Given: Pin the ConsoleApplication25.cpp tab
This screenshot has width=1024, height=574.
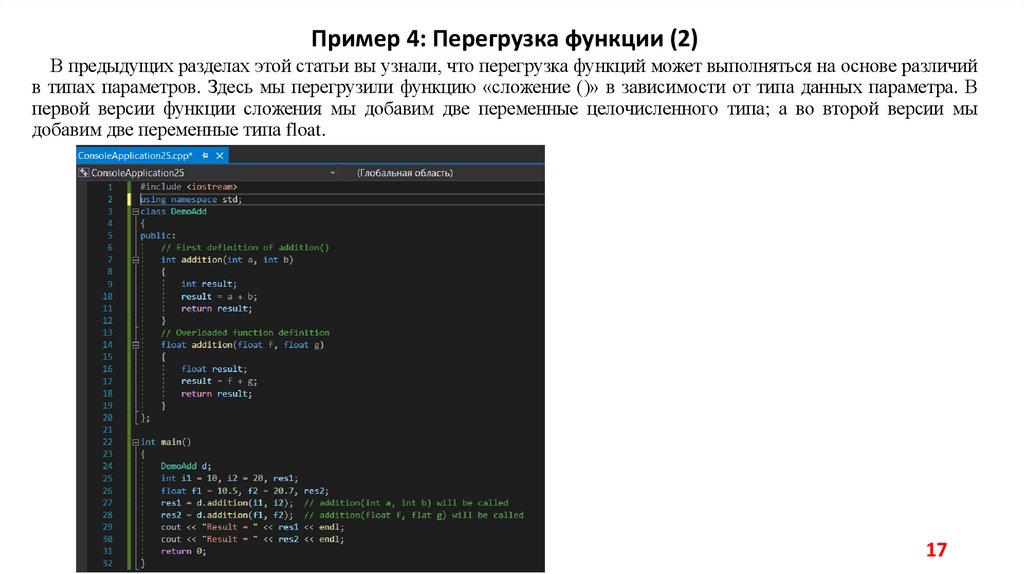Looking at the screenshot, I should (205, 155).
